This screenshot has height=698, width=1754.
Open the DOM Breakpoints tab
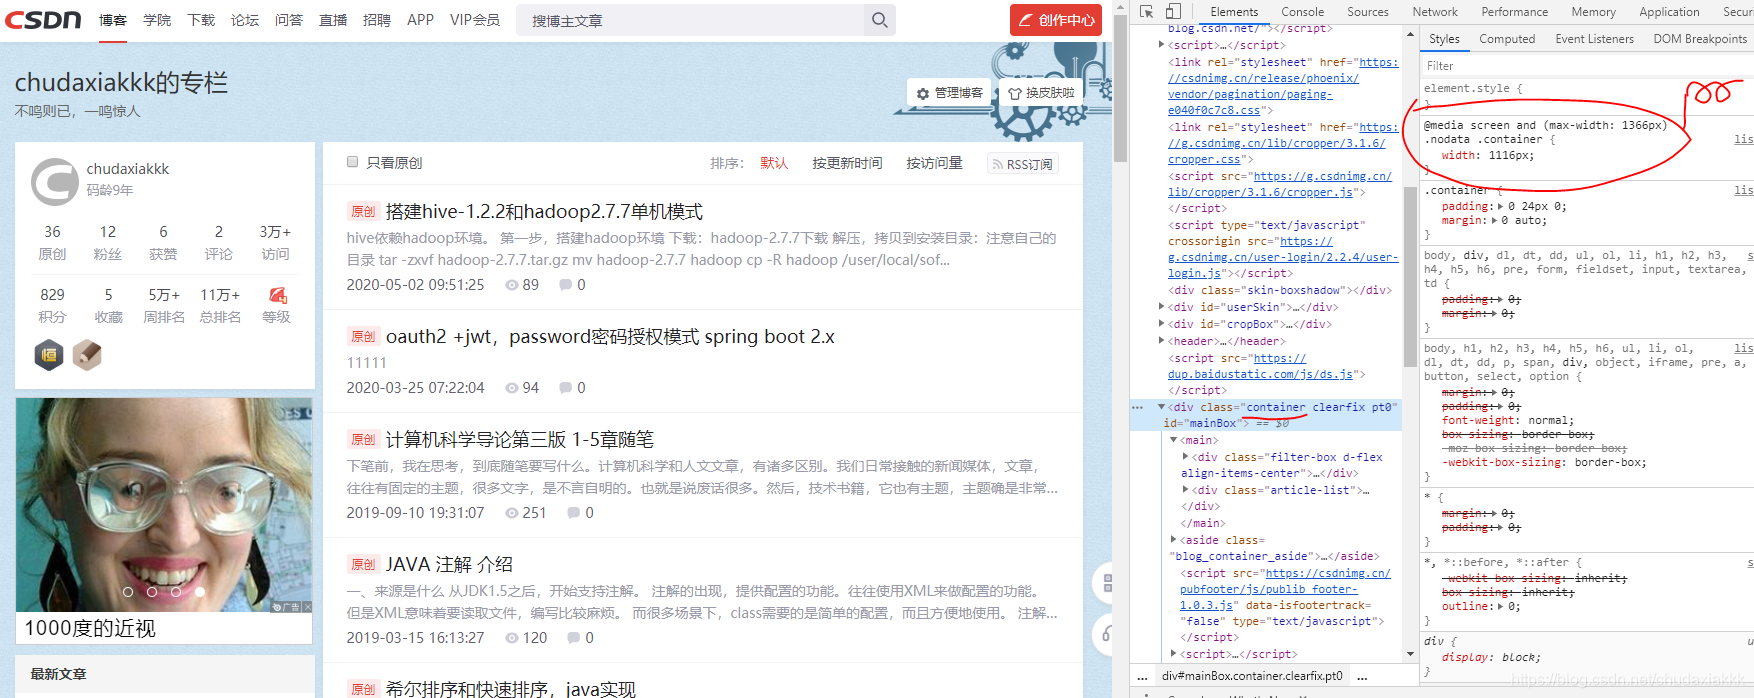(1700, 39)
